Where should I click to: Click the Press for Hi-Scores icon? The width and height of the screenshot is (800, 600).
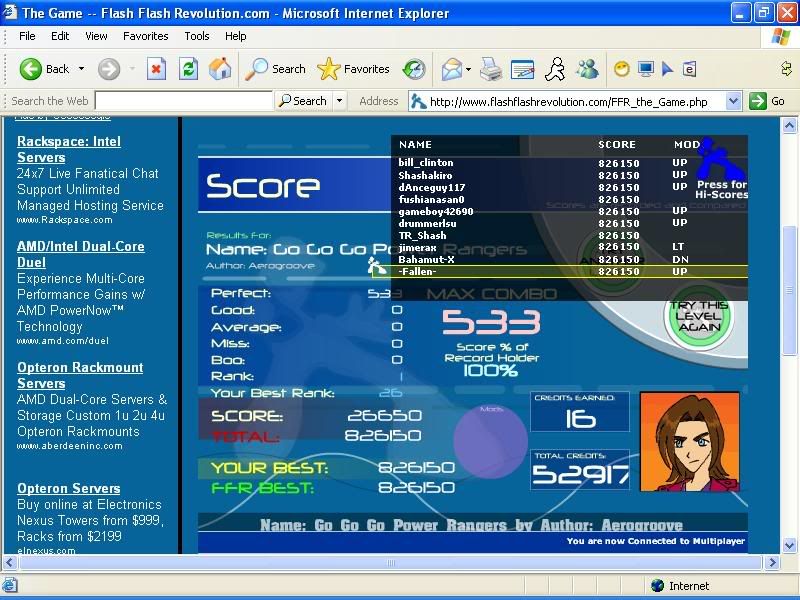click(720, 168)
